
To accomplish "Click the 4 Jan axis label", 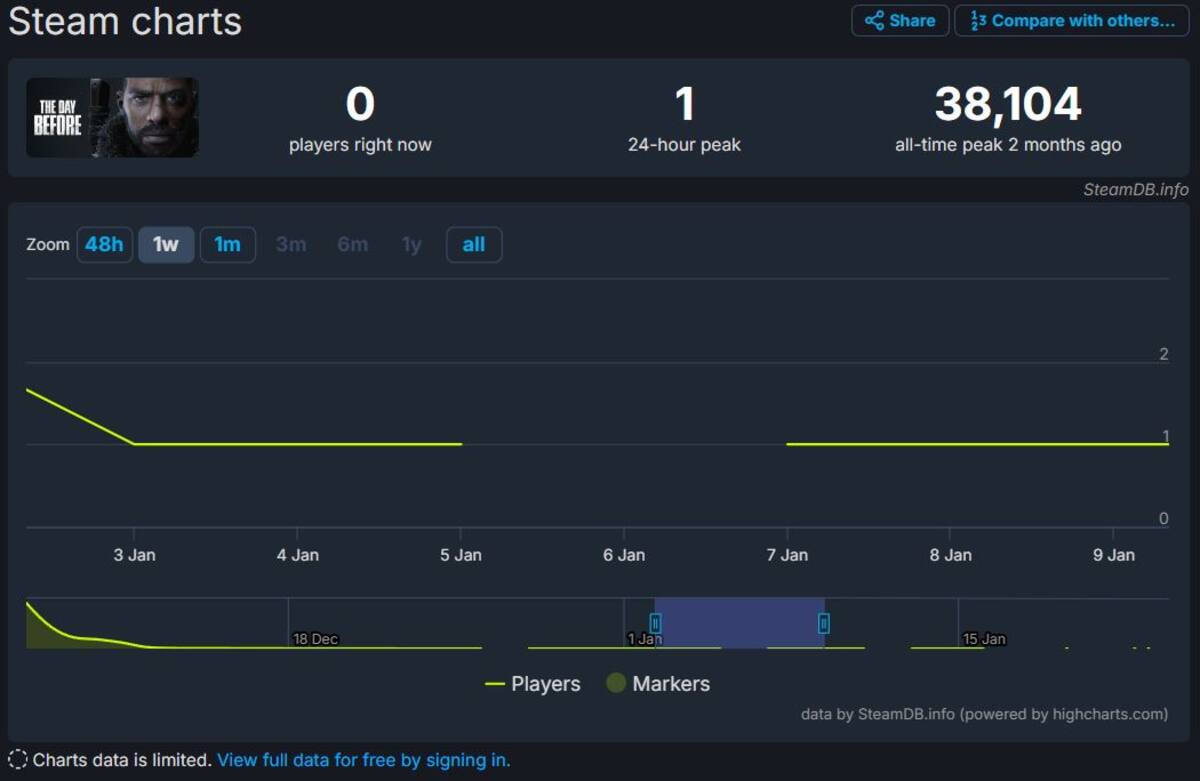I will pyautogui.click(x=297, y=555).
